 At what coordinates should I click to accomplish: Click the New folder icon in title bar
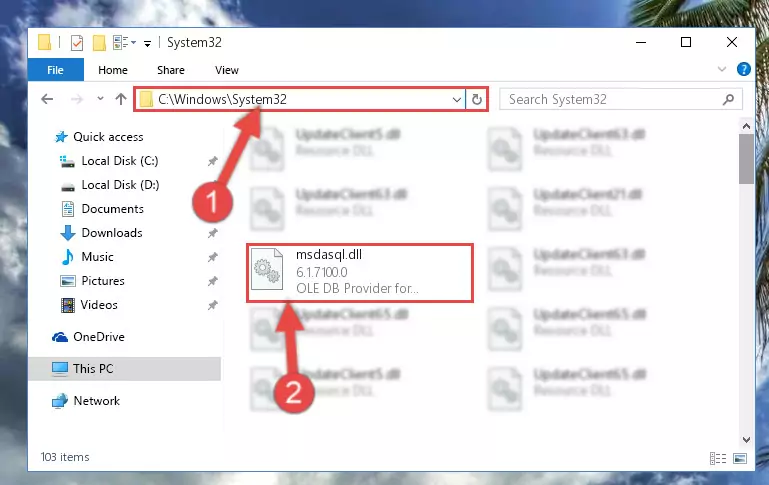99,43
